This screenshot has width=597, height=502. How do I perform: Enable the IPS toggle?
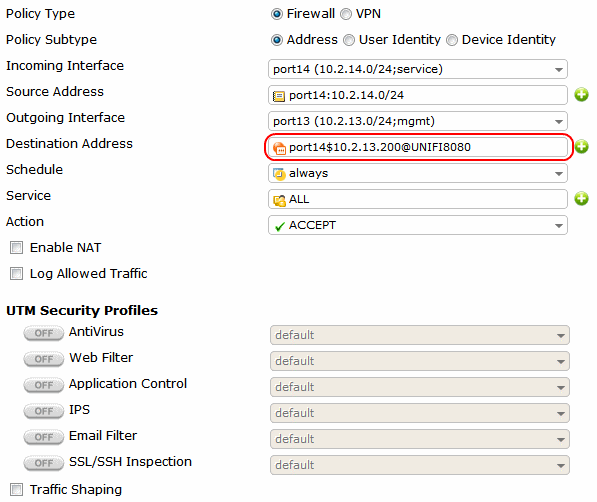coord(43,411)
